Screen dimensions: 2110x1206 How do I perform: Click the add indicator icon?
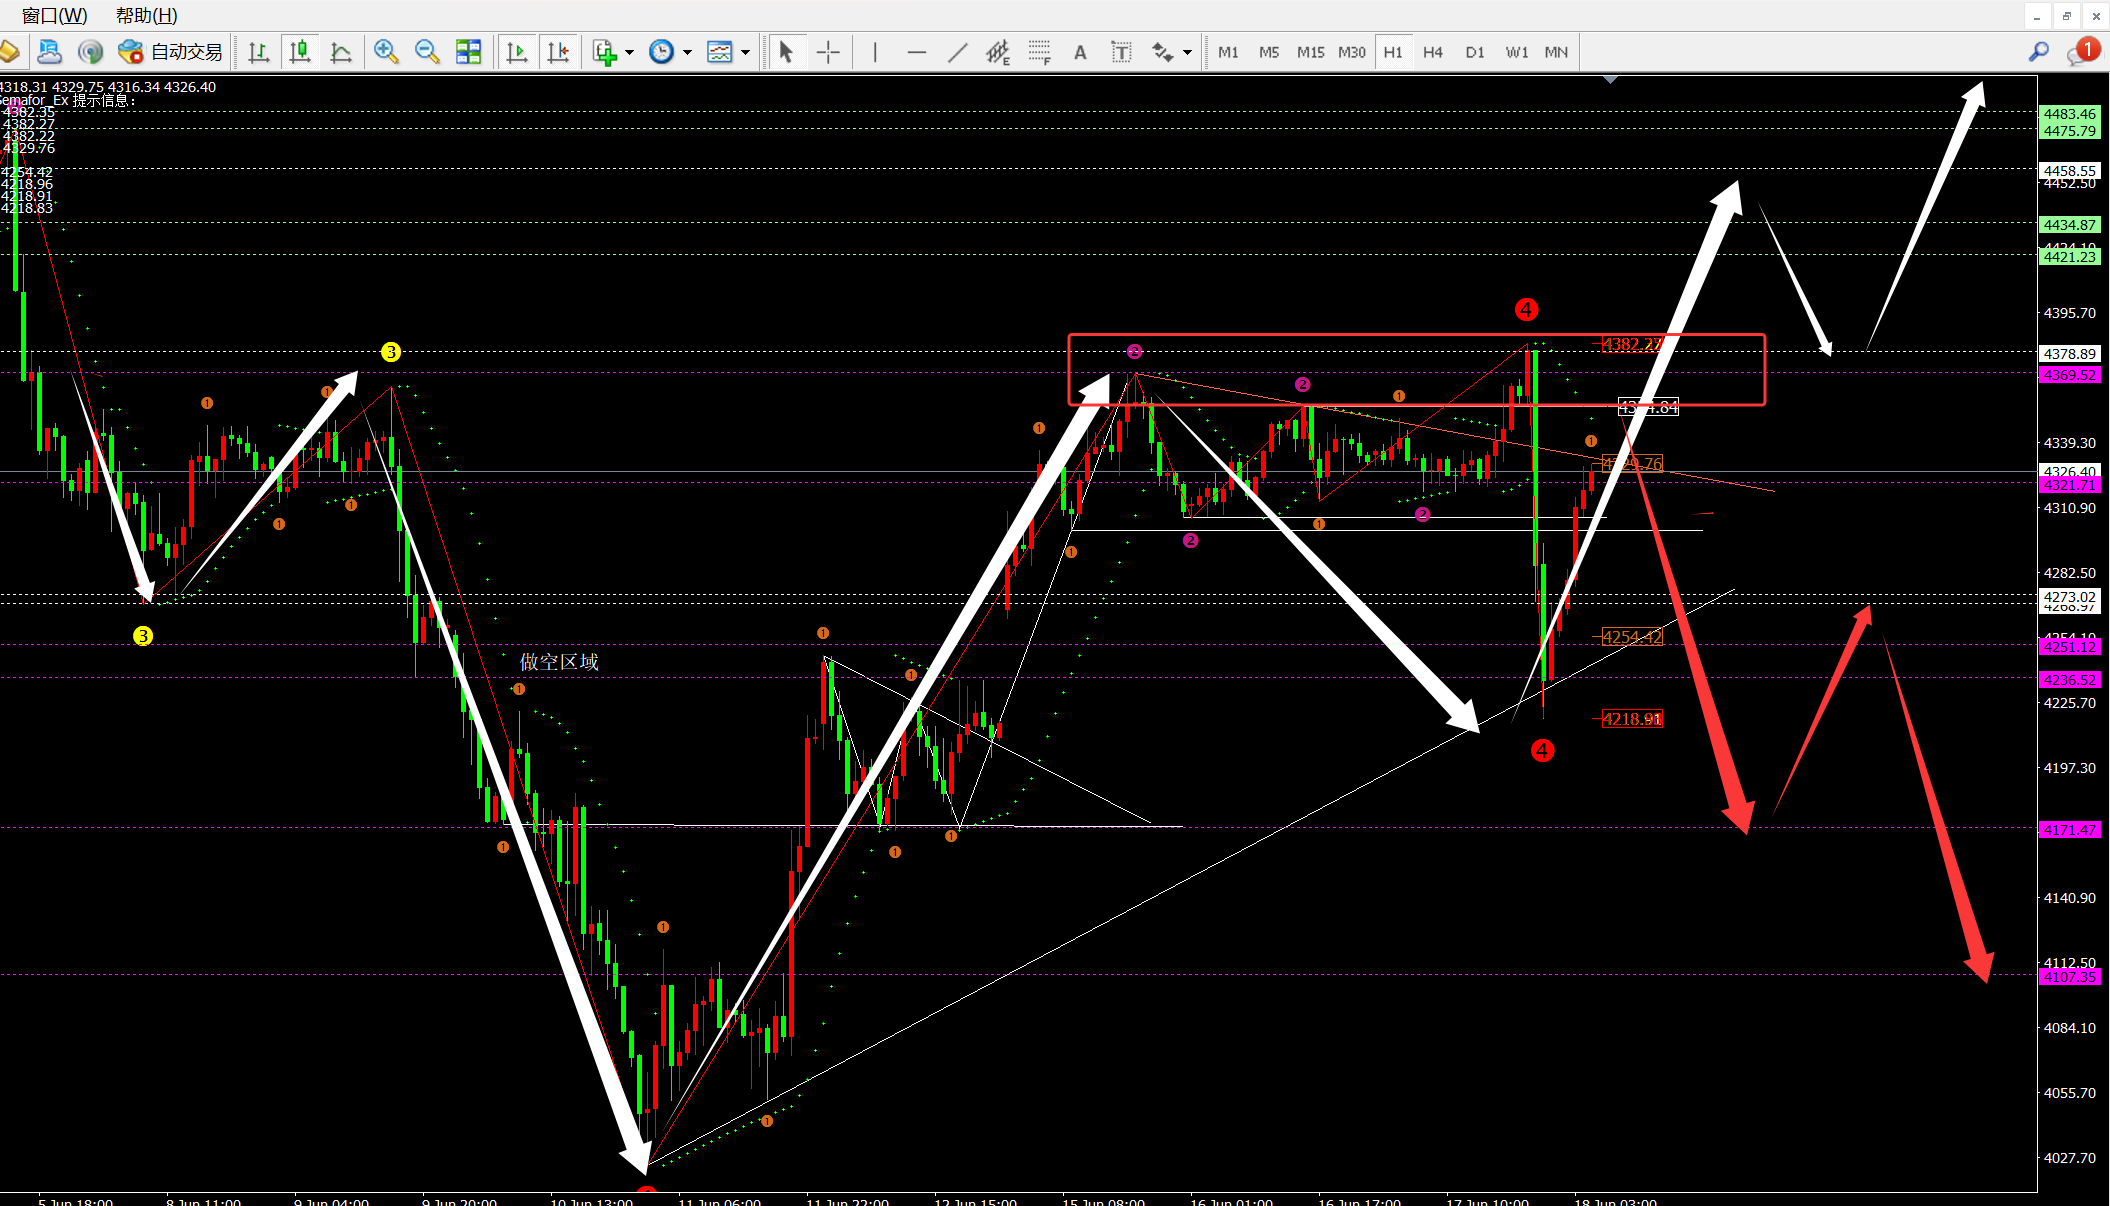click(604, 52)
